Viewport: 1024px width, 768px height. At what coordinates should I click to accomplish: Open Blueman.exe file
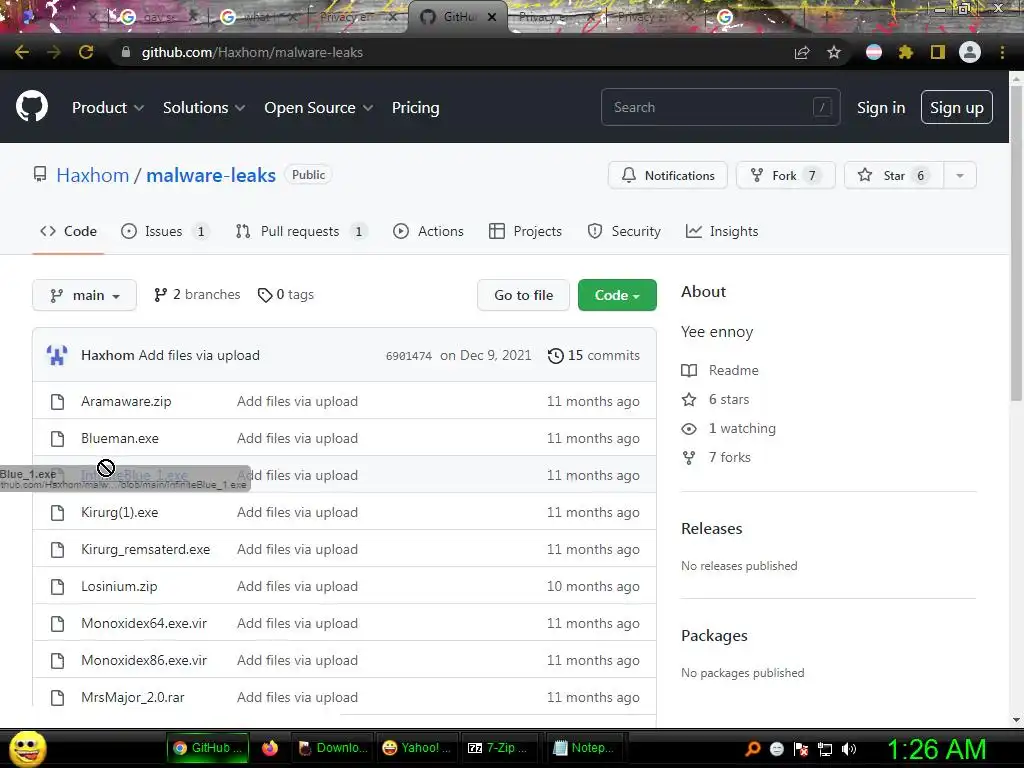120,438
